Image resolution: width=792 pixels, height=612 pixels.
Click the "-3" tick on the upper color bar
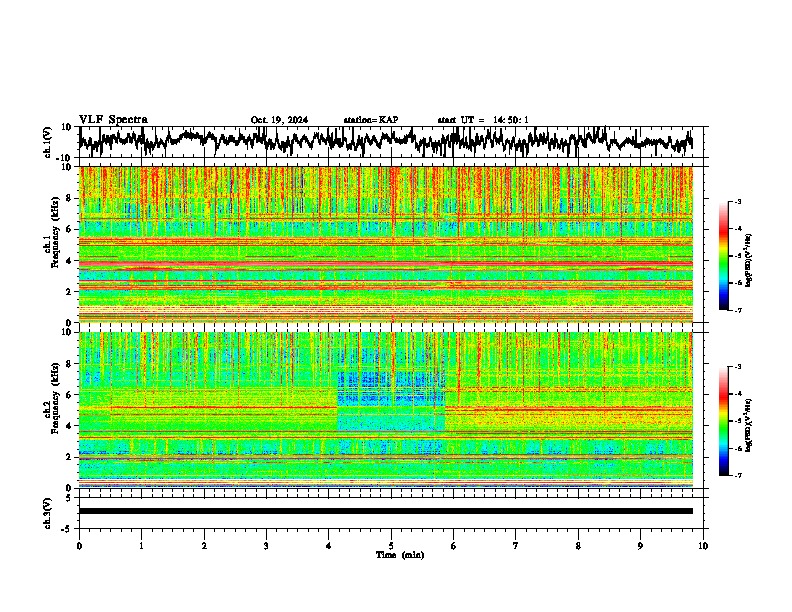(x=737, y=202)
